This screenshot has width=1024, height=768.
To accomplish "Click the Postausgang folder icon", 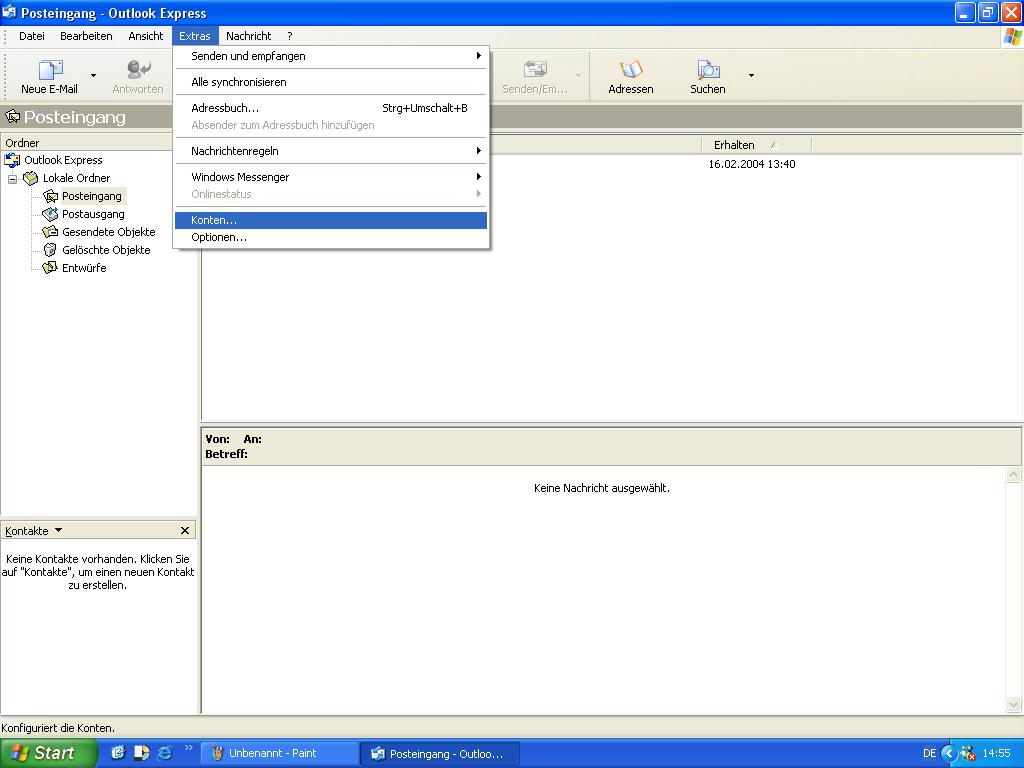I will coord(50,214).
